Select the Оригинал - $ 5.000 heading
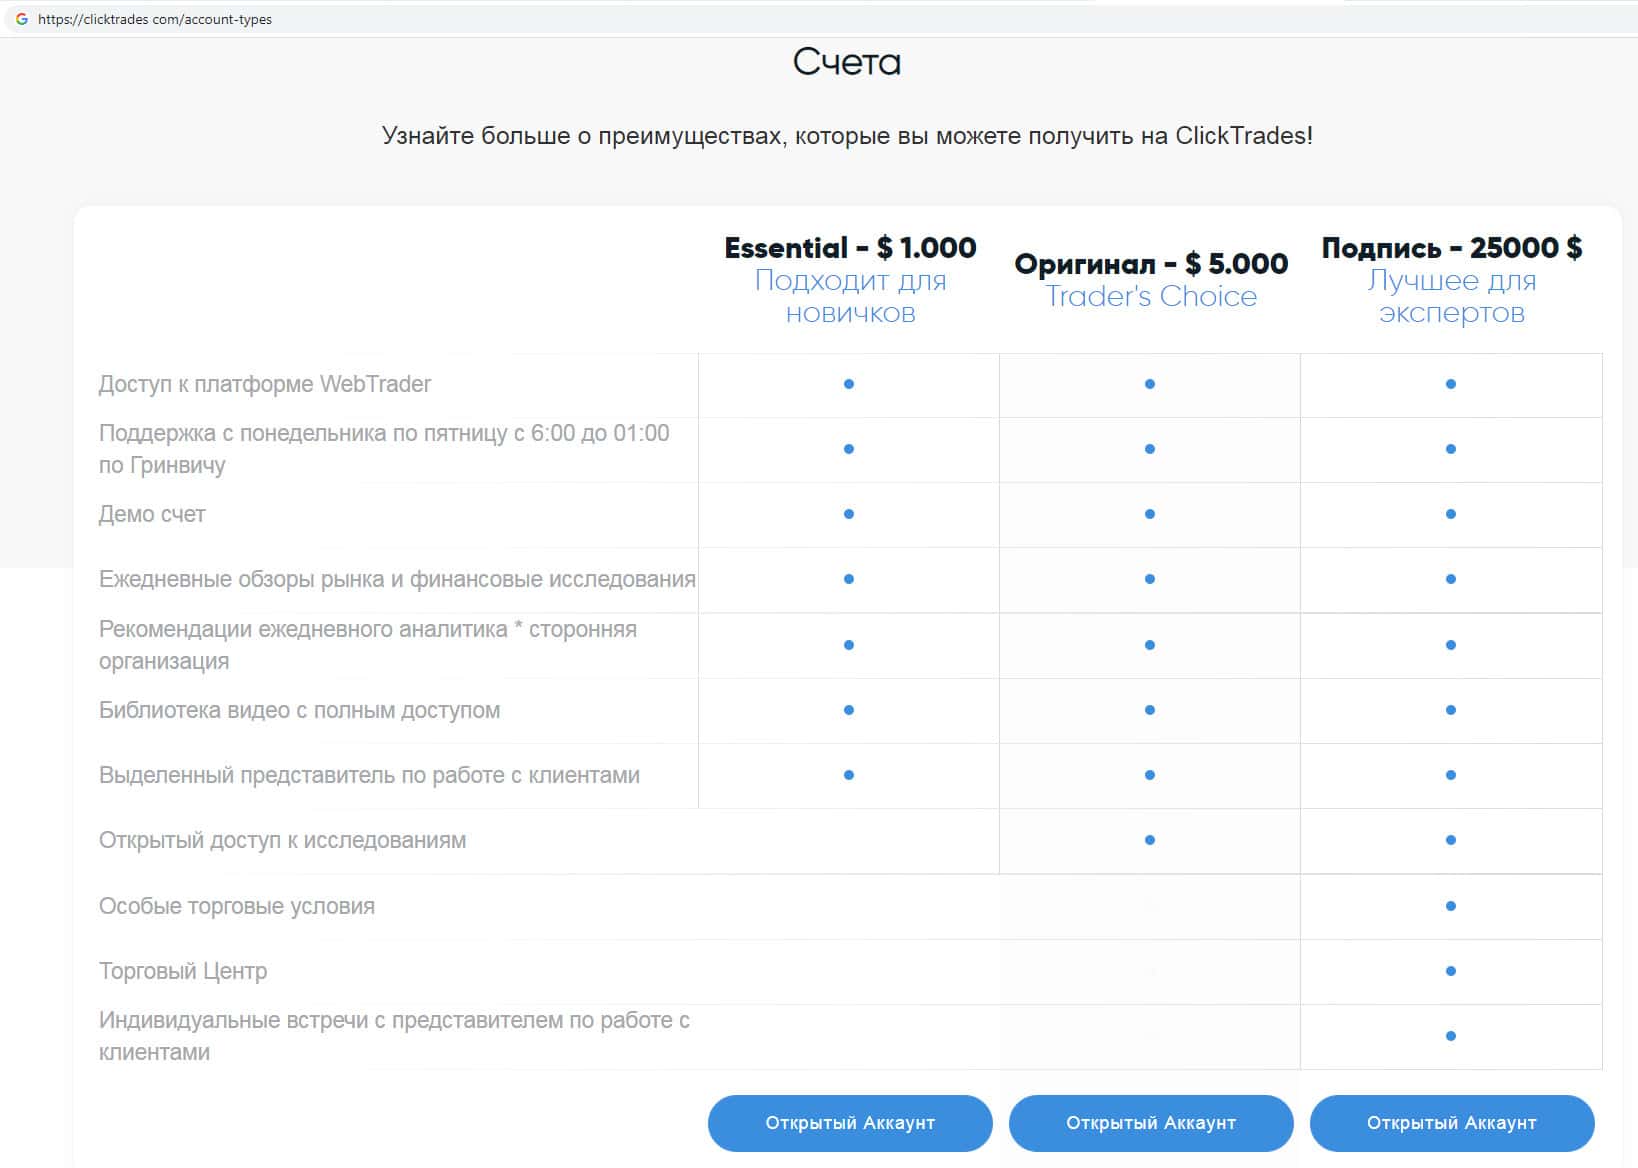Screen dimensions: 1638x1168 click(1151, 263)
